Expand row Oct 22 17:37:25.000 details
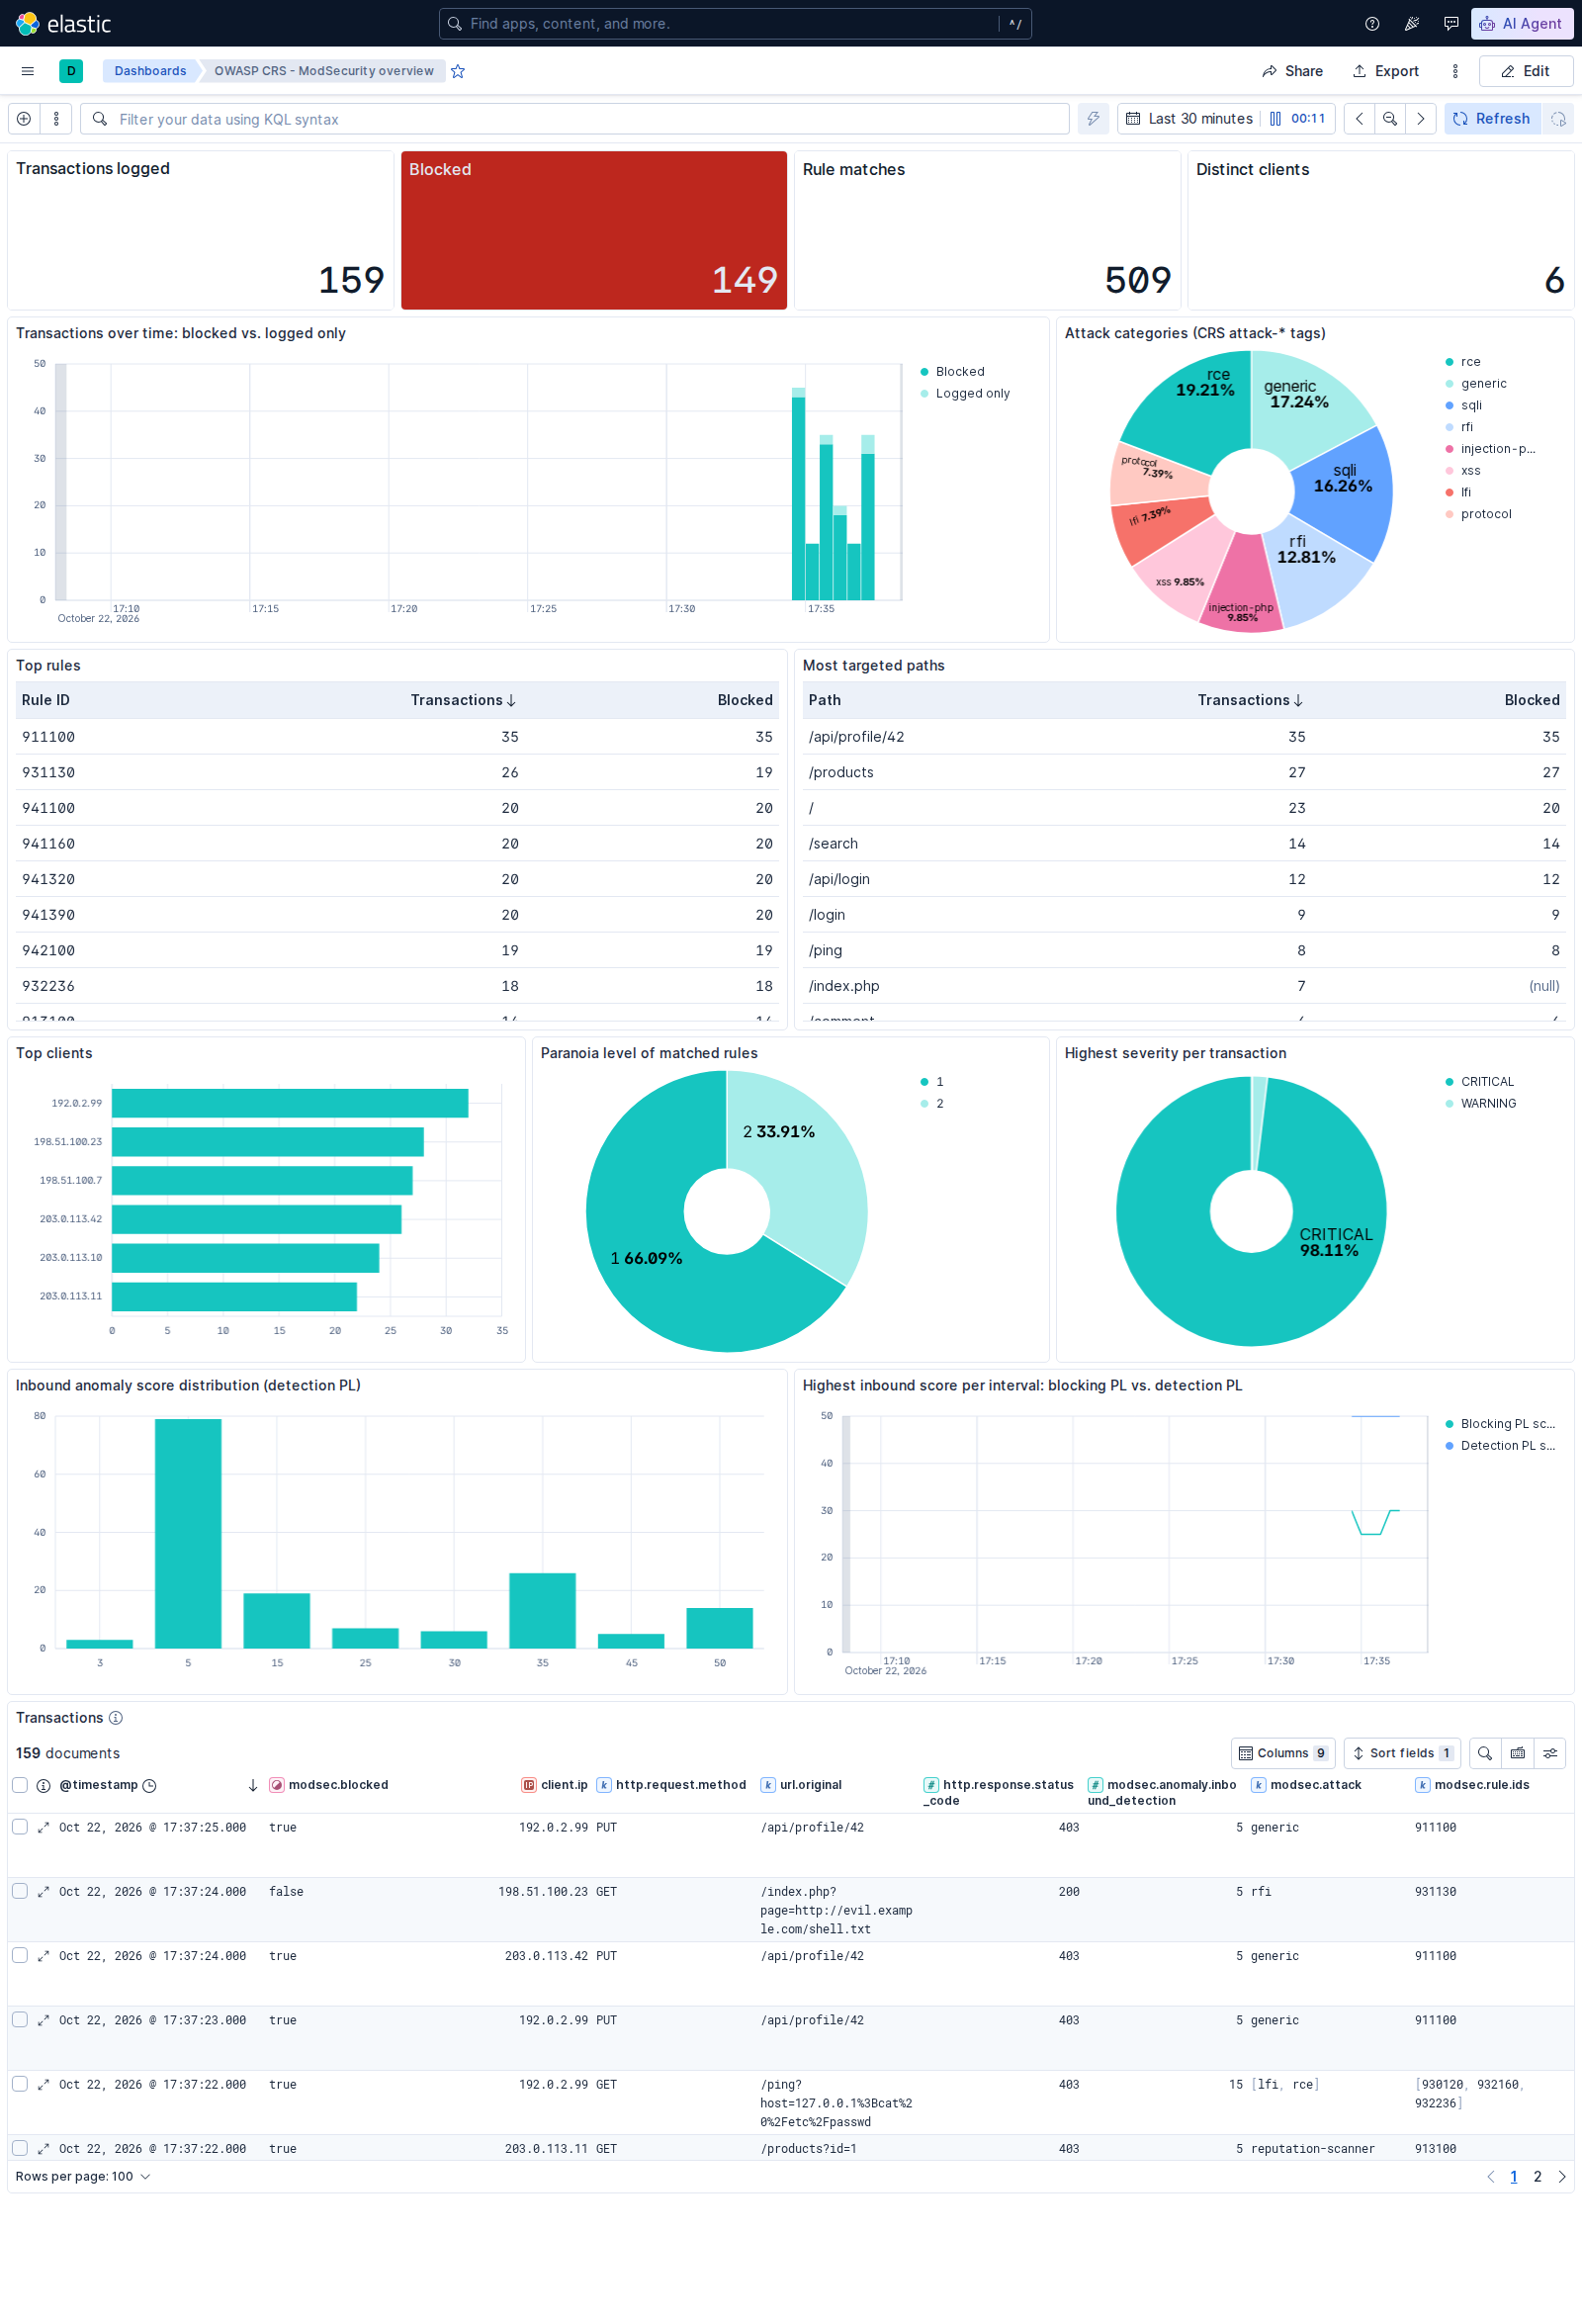 (43, 1827)
